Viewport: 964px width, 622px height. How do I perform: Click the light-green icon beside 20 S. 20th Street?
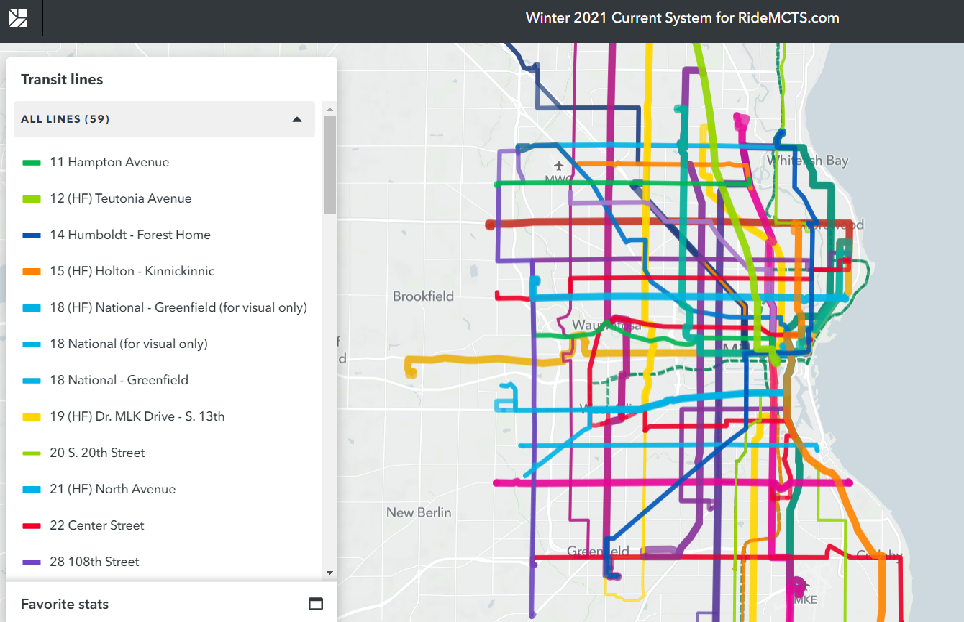[x=30, y=453]
